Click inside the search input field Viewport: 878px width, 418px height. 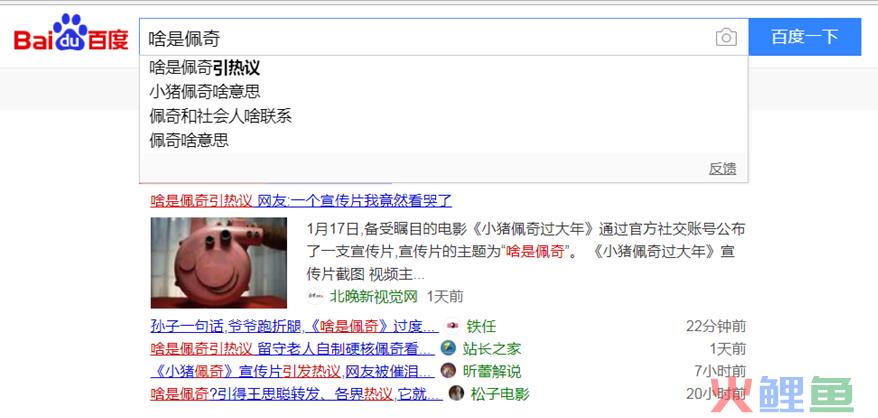[x=426, y=38]
